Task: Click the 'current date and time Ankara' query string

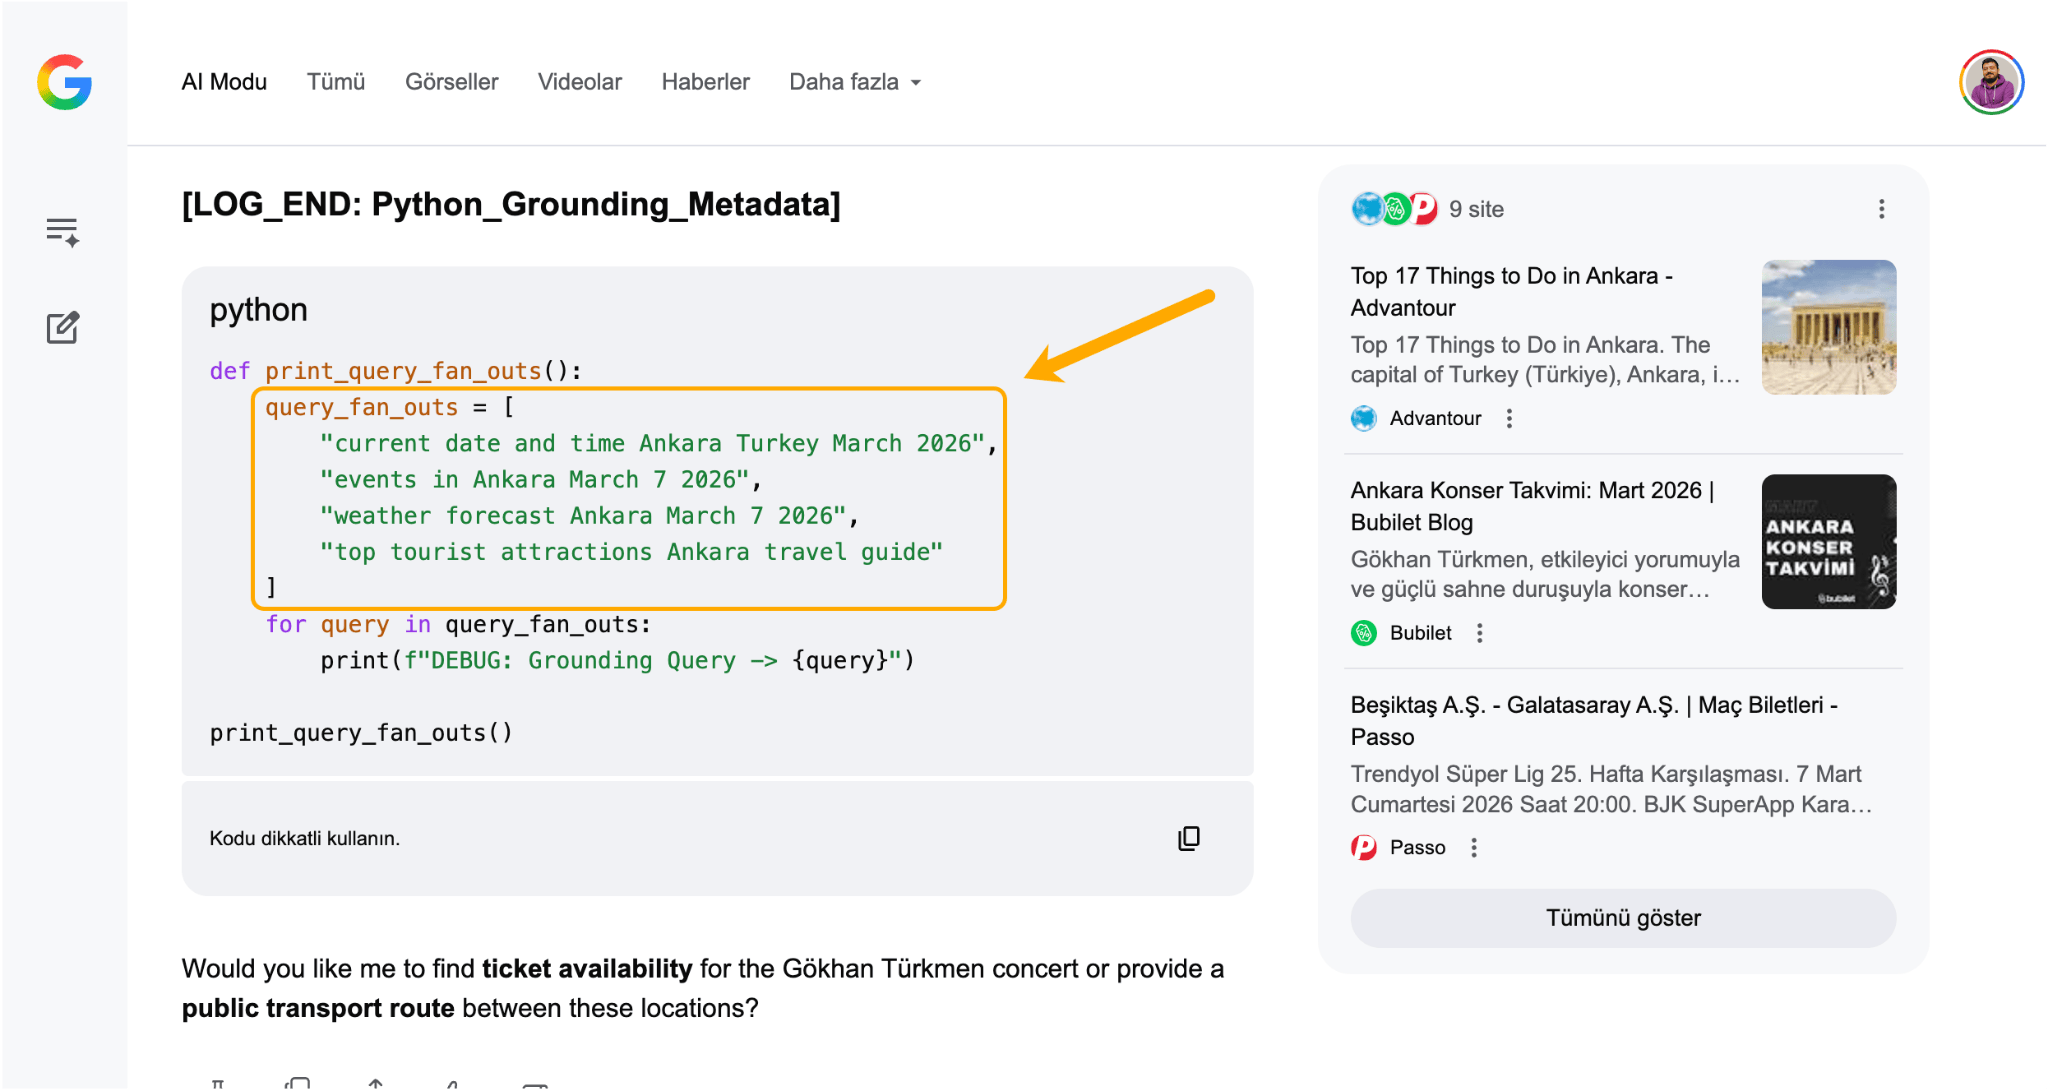Action: click(658, 443)
